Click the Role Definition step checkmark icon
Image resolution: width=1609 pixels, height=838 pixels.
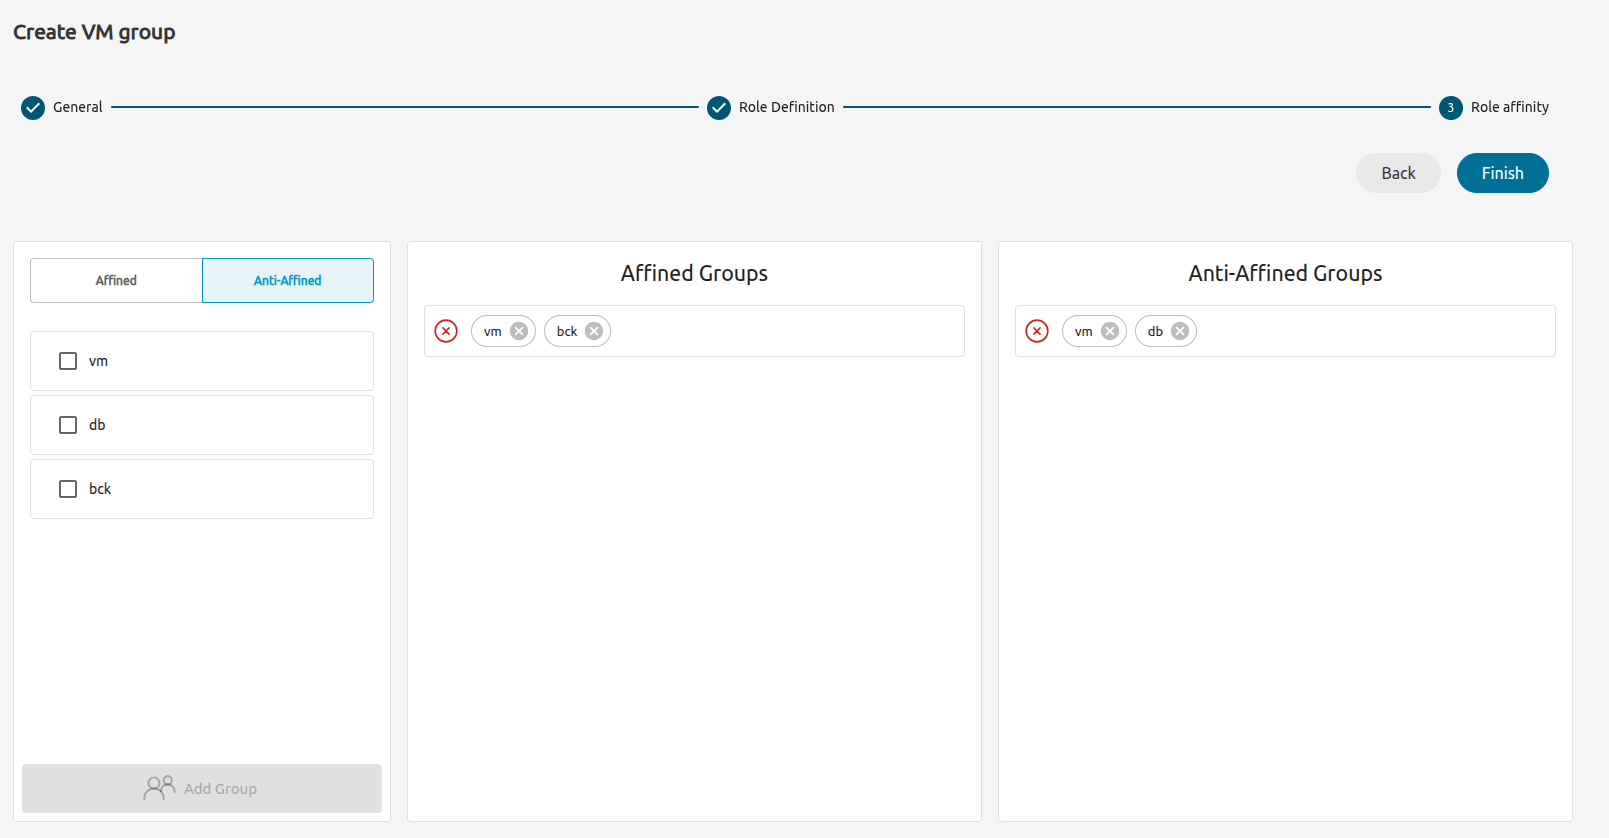click(x=719, y=108)
